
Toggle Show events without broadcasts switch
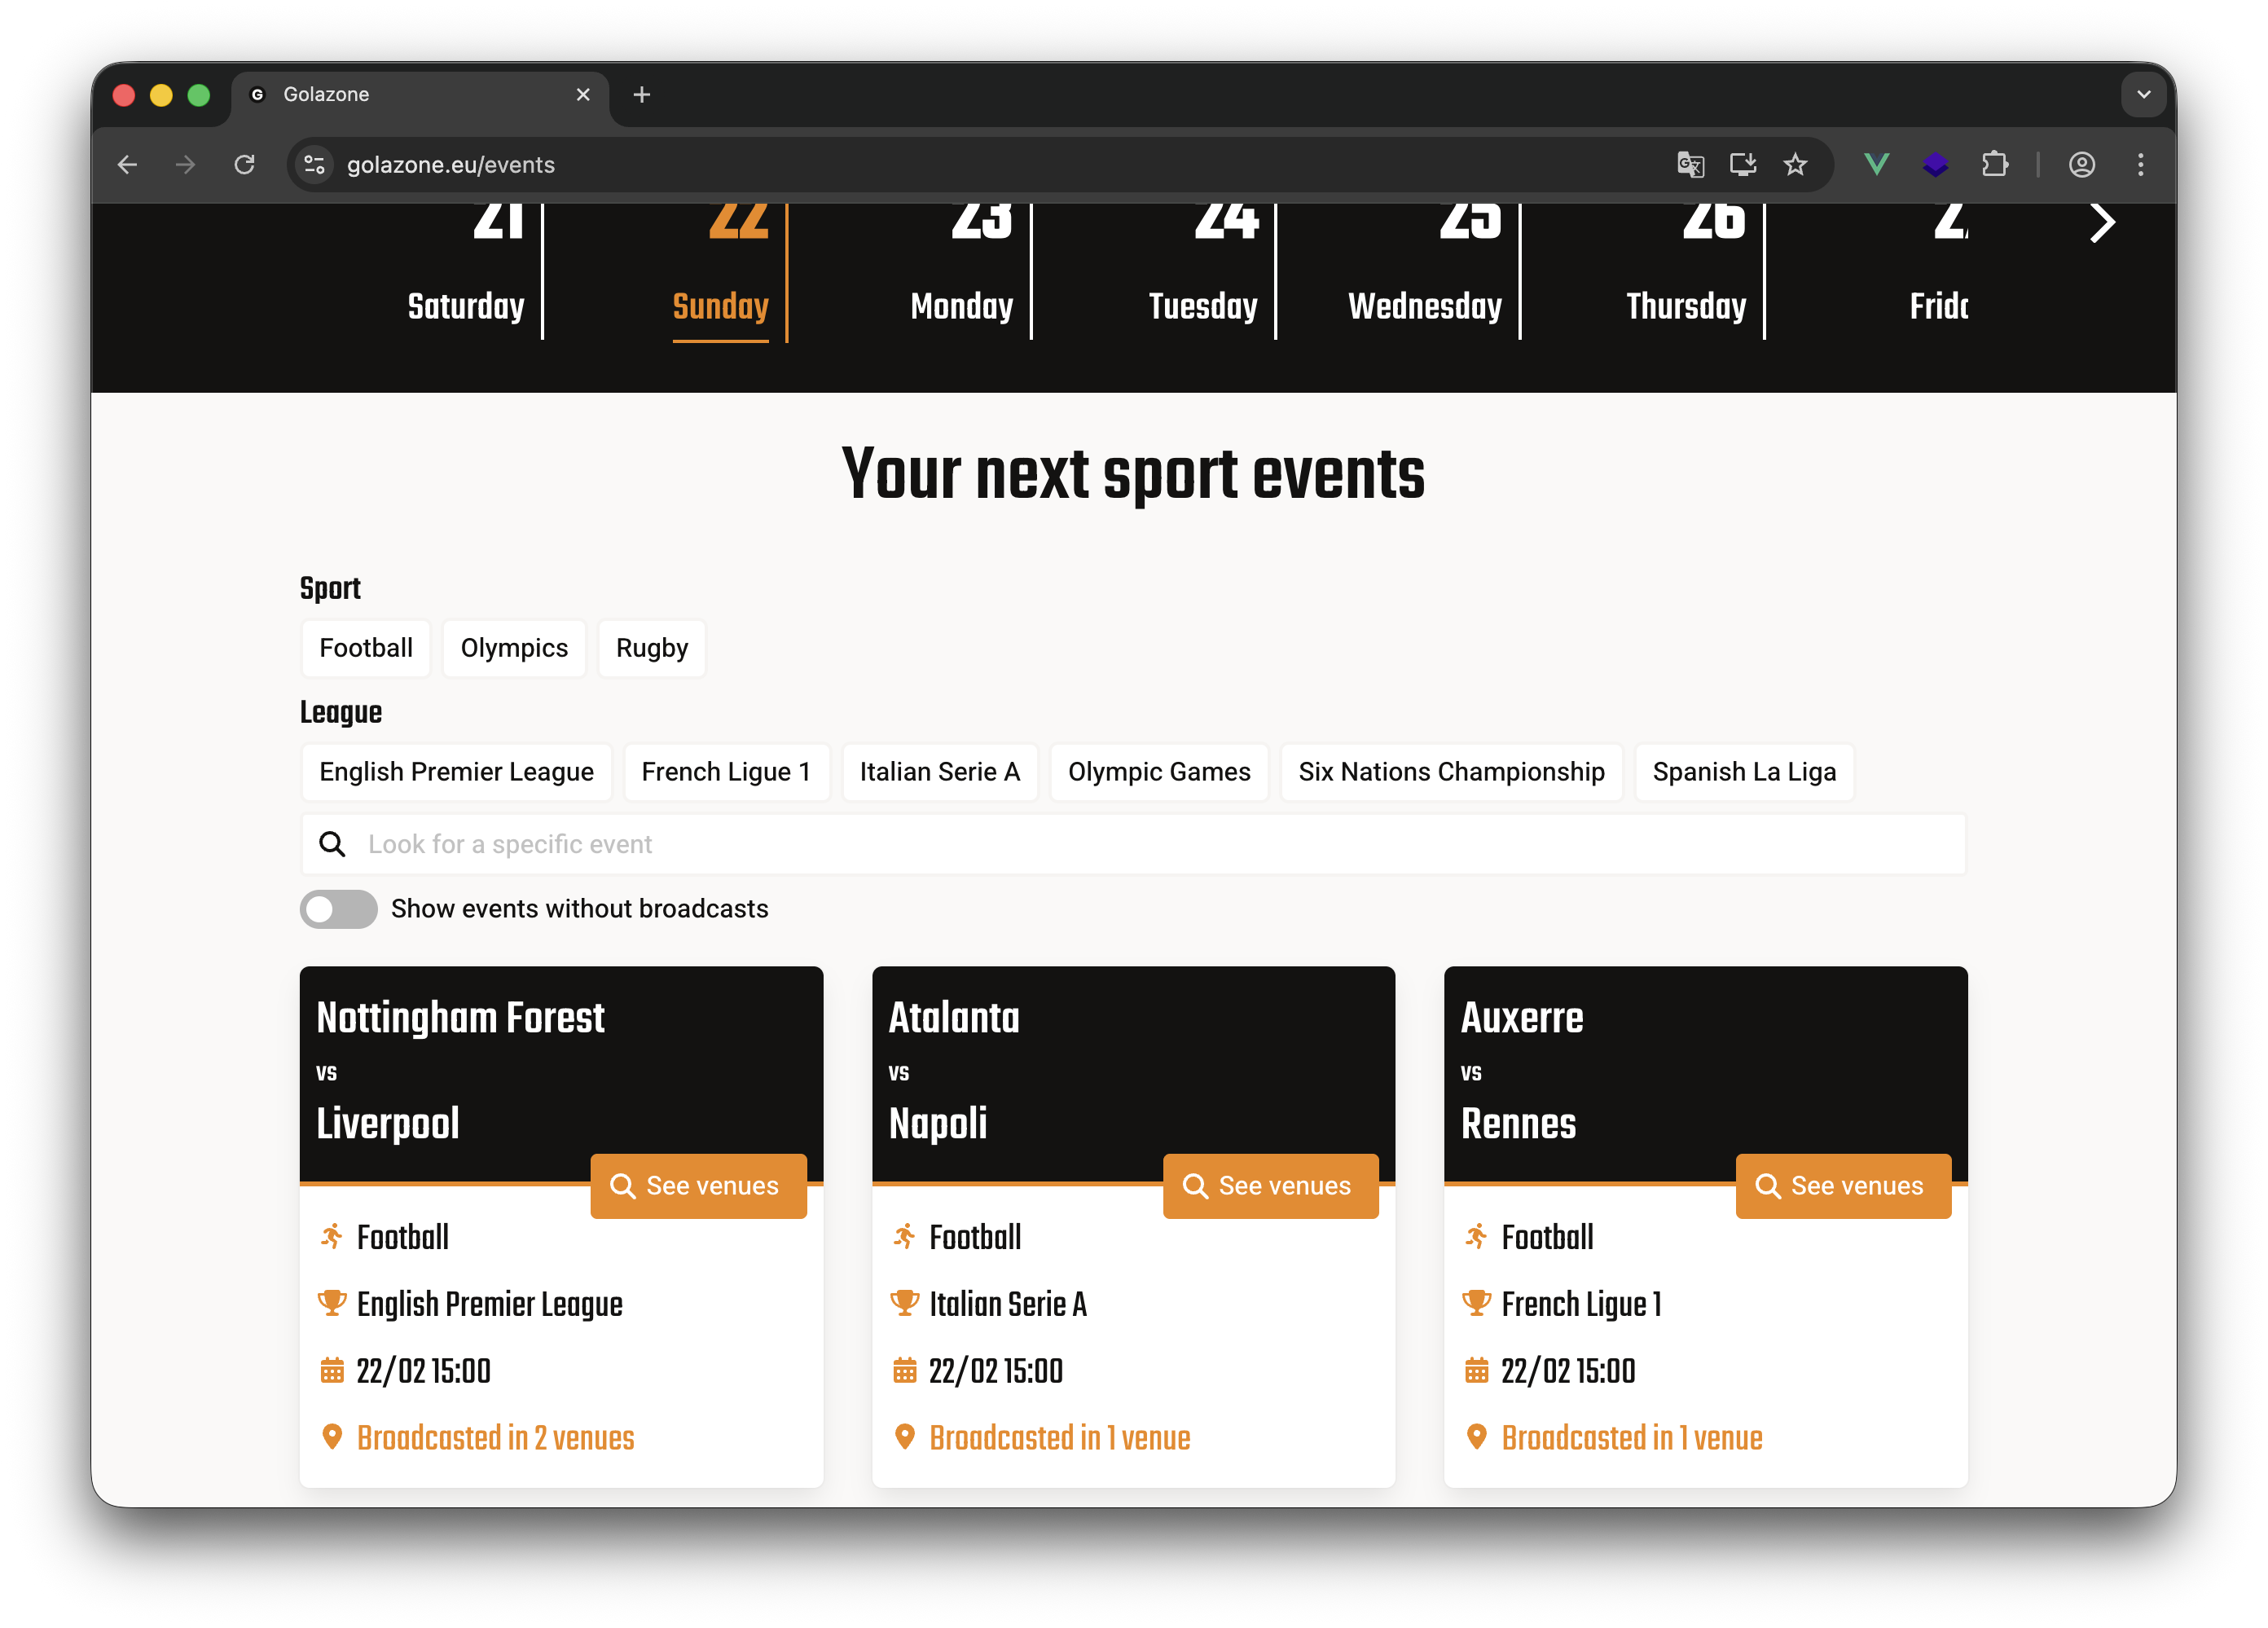point(339,909)
